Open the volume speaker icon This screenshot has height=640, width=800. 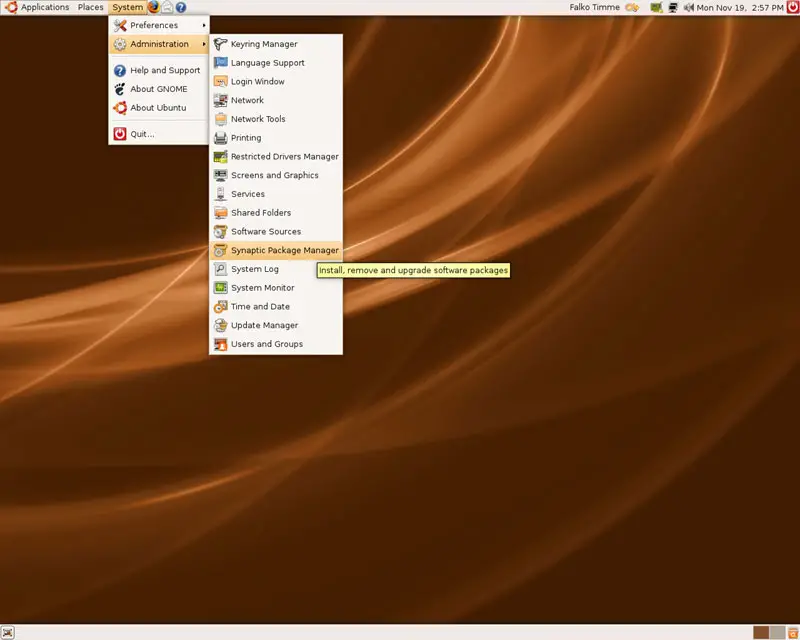click(x=689, y=7)
